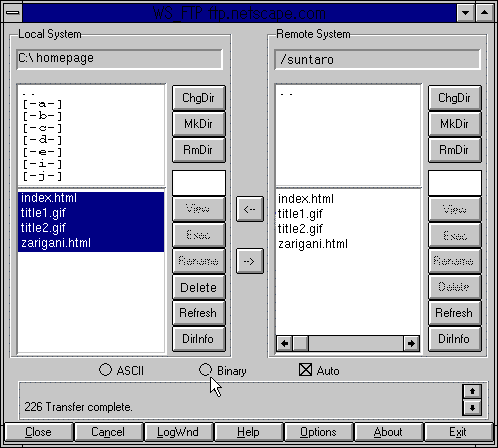
Task: Click remote file list scroll right arrow
Action: click(411, 343)
